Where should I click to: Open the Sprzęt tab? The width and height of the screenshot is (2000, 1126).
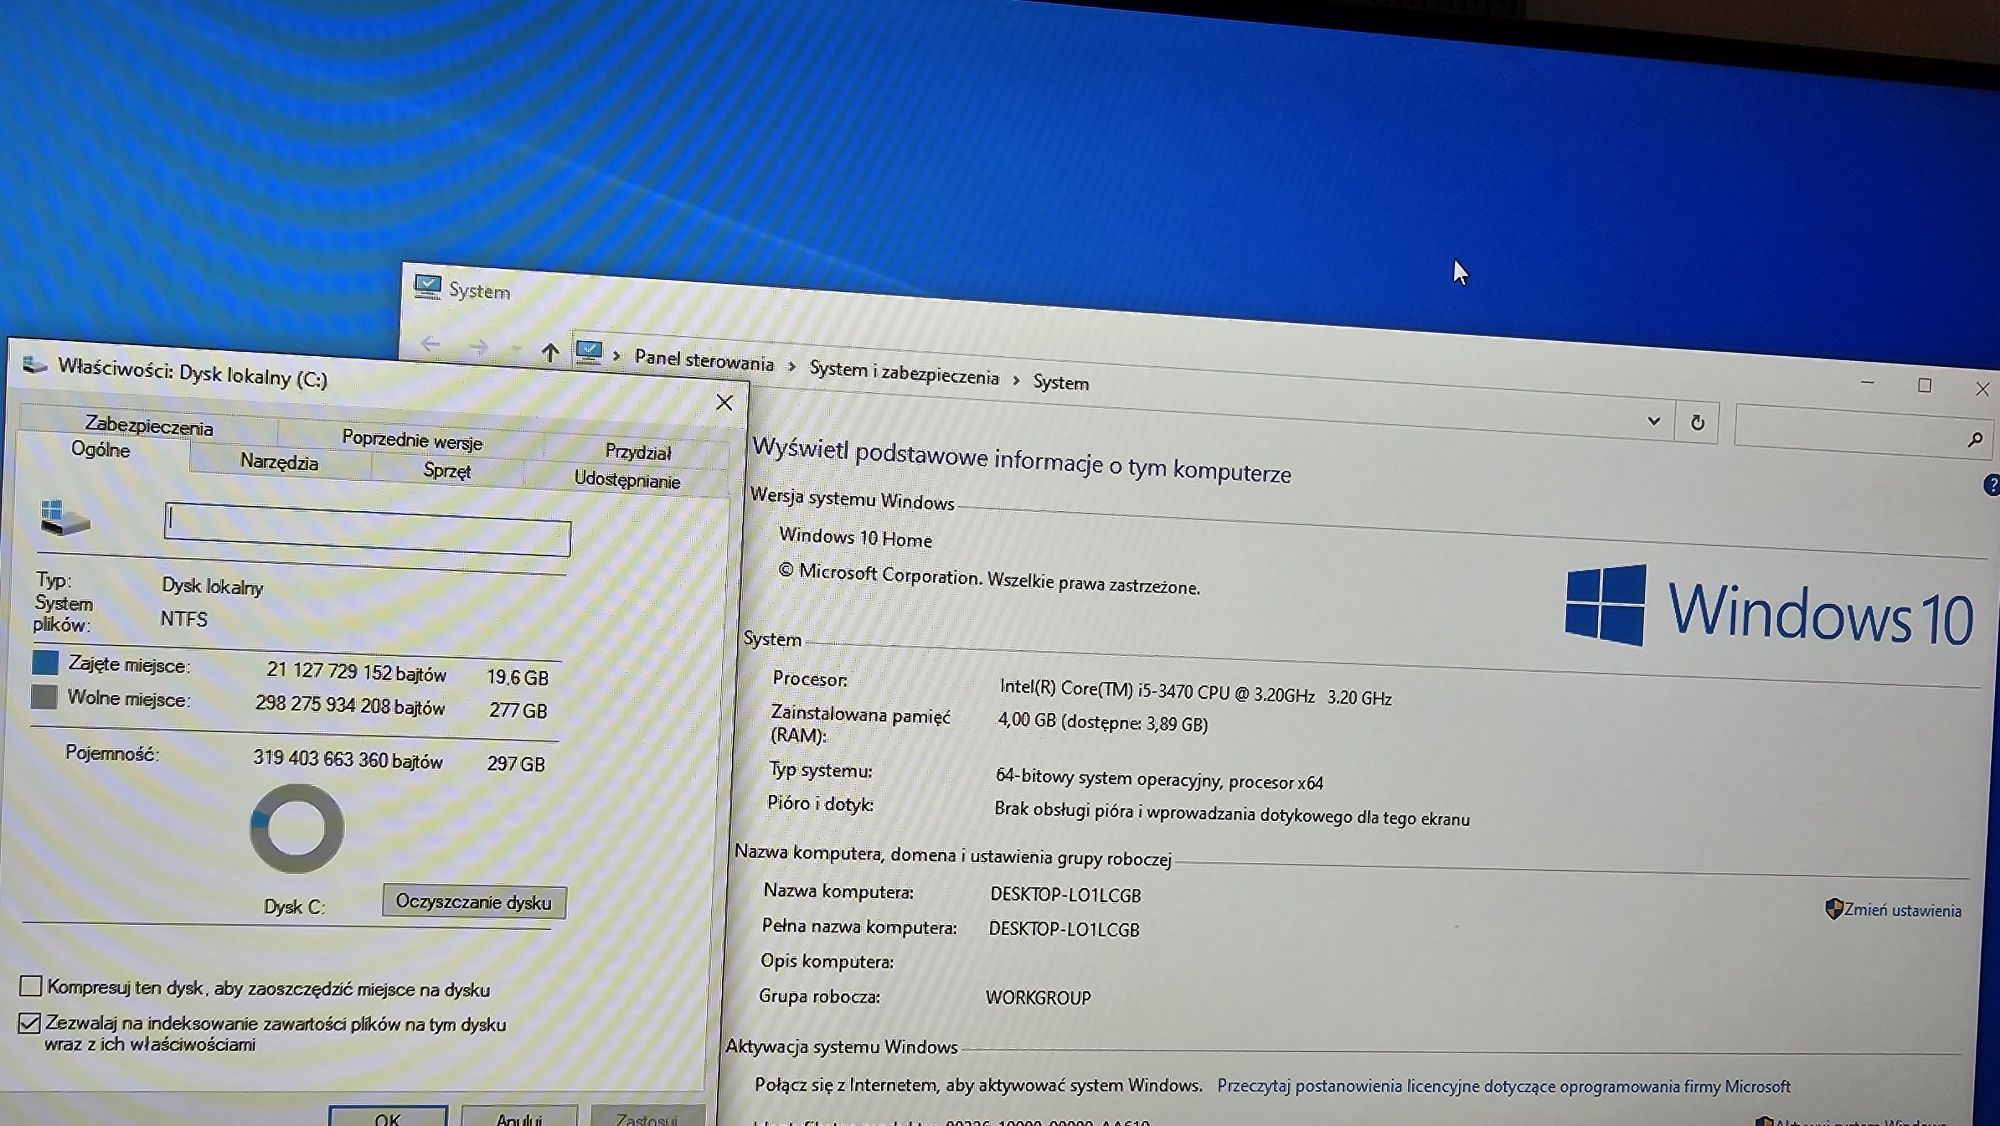pyautogui.click(x=447, y=471)
